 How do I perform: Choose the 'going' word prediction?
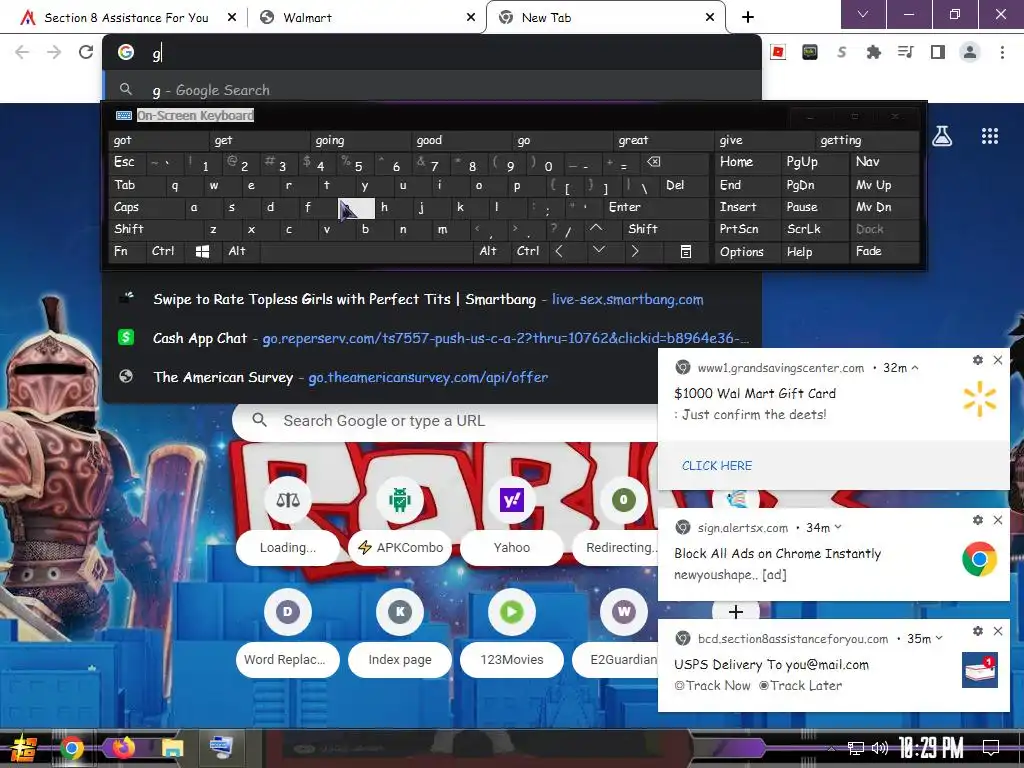(x=360, y=140)
